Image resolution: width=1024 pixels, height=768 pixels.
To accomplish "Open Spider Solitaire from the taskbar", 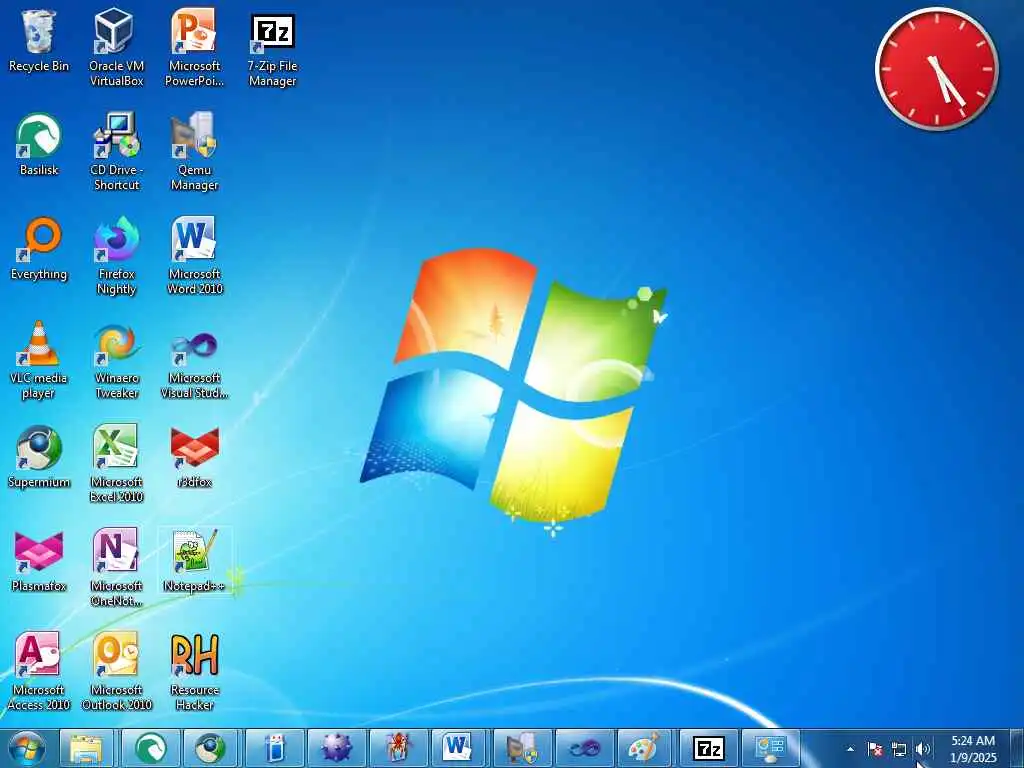I will pos(397,748).
